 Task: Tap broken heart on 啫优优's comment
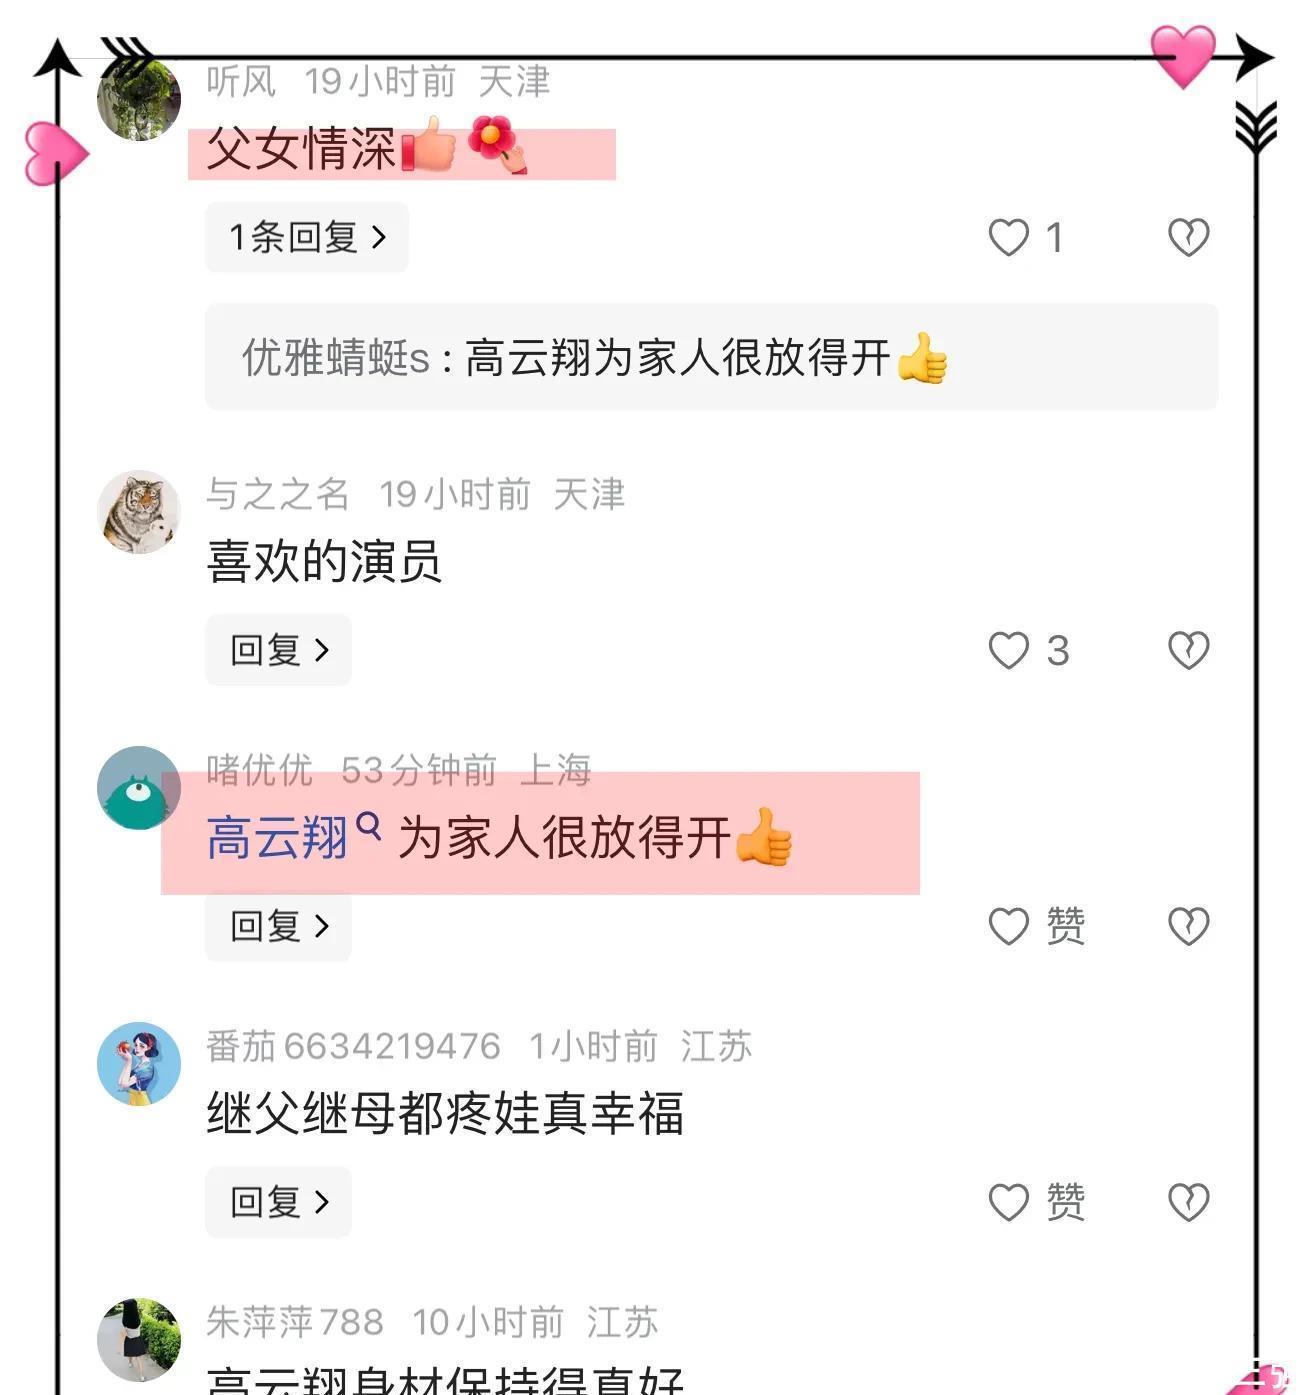(x=1188, y=927)
